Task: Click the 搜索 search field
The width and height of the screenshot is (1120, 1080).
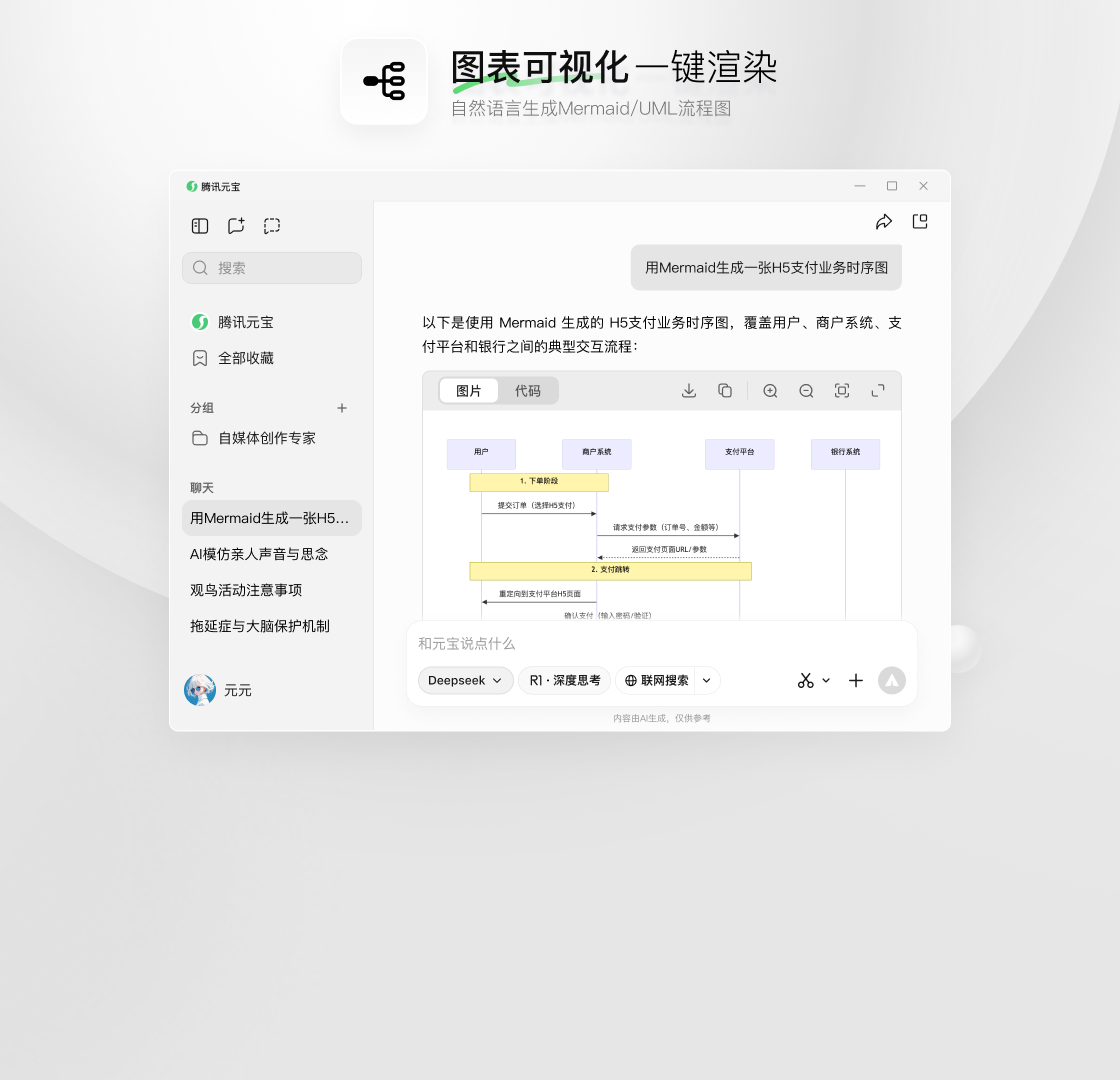Action: (272, 268)
